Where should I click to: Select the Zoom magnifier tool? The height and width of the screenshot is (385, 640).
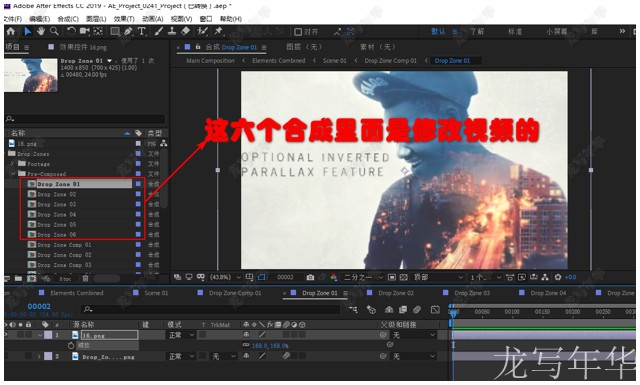[54, 31]
